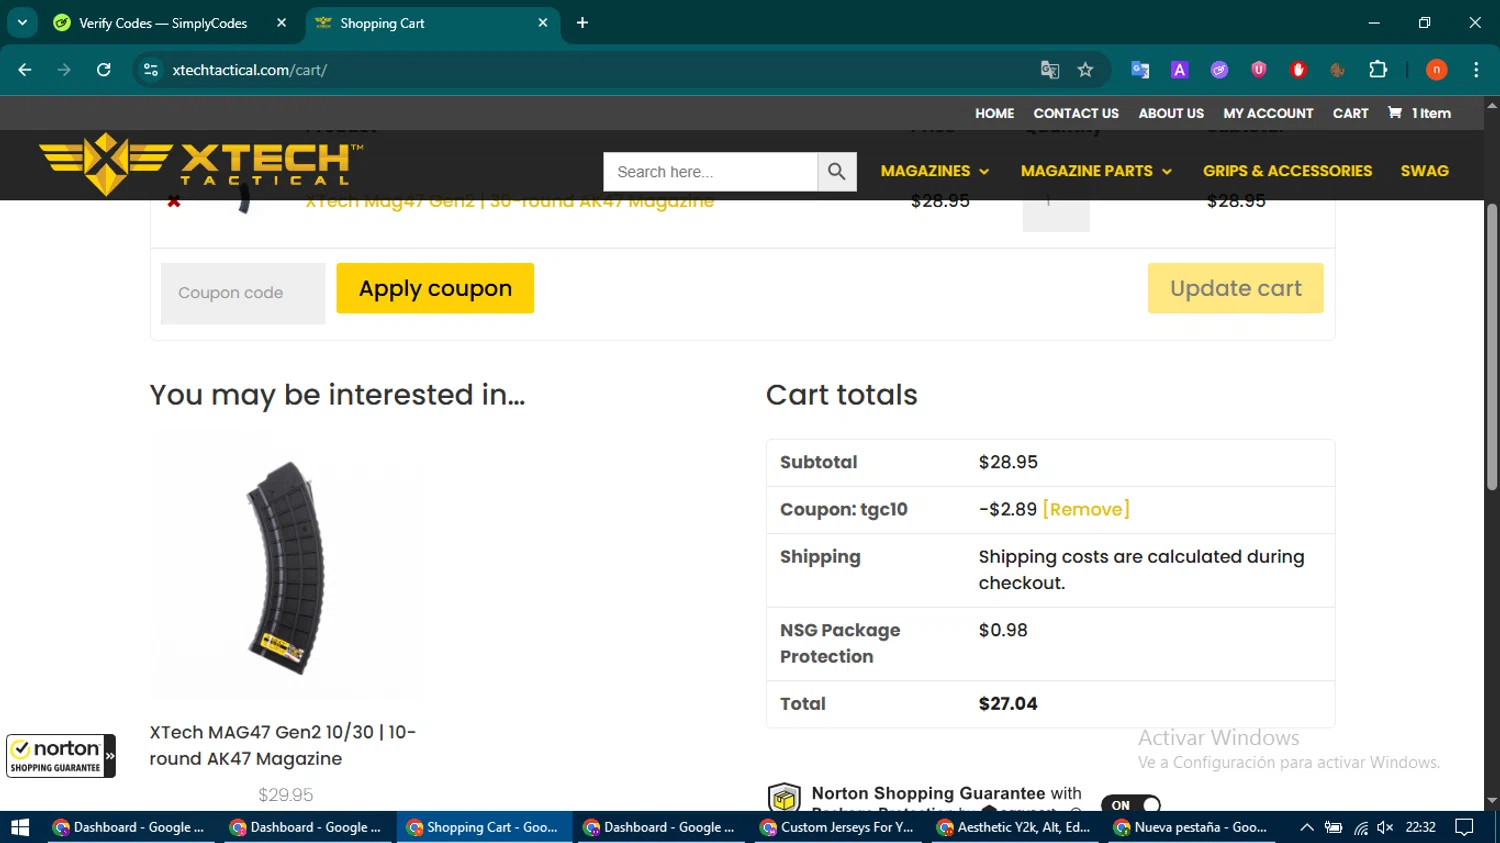This screenshot has height=843, width=1500.
Task: Open Chrome three-dot menu
Action: pyautogui.click(x=1476, y=70)
